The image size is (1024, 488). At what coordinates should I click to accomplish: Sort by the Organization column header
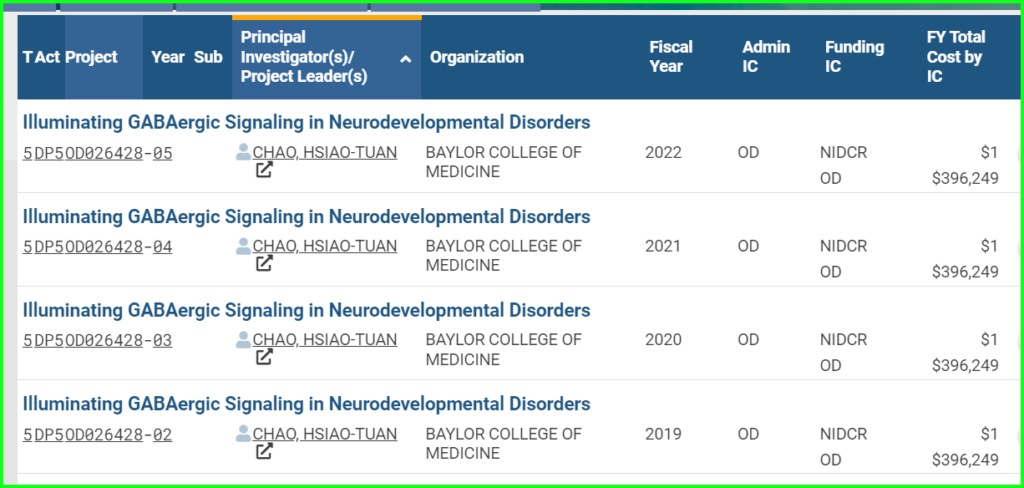(476, 57)
